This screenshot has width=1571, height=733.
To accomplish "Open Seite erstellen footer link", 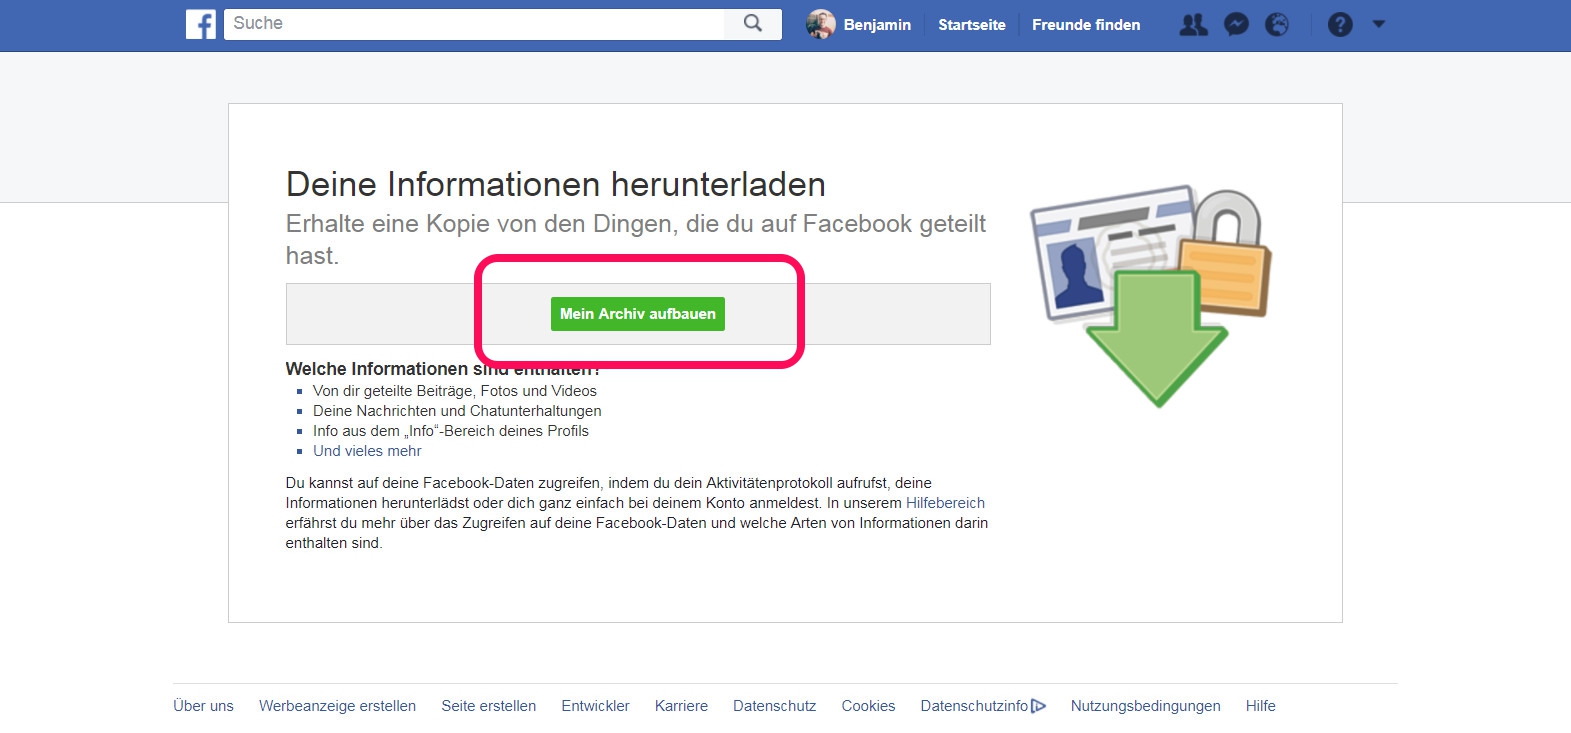I will [x=489, y=706].
